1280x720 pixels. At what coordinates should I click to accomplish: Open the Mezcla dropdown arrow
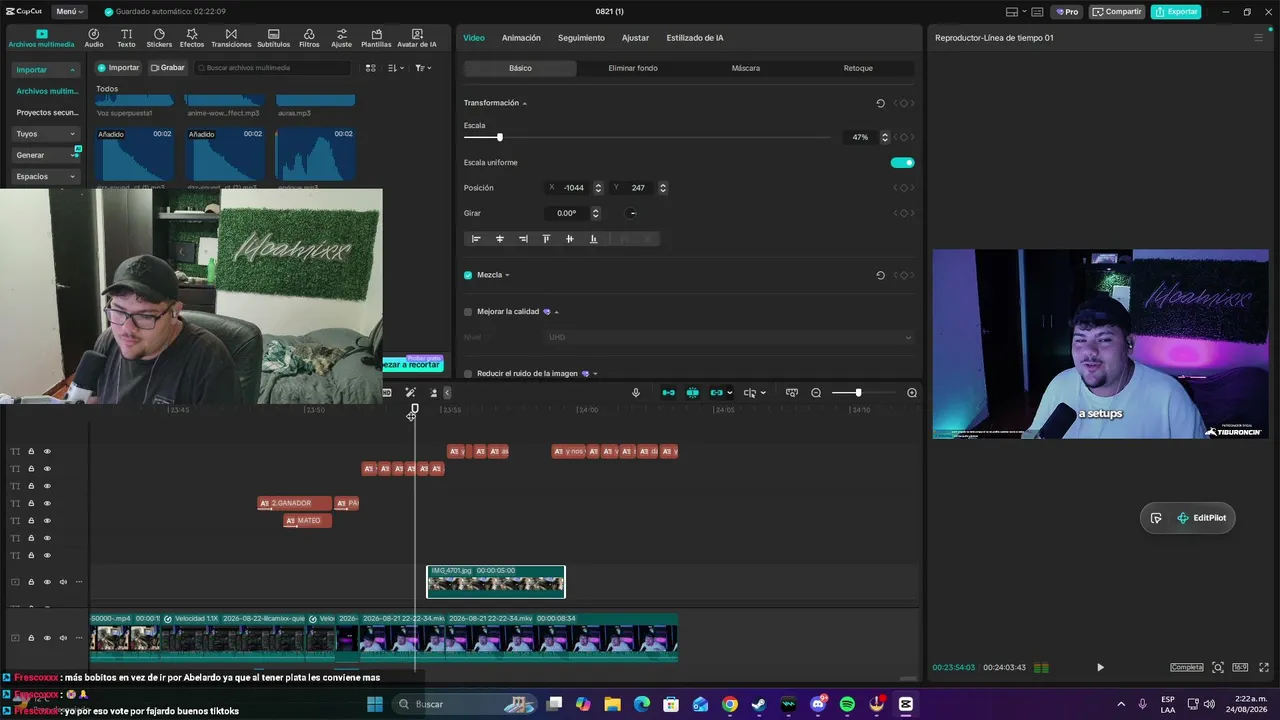coord(507,275)
